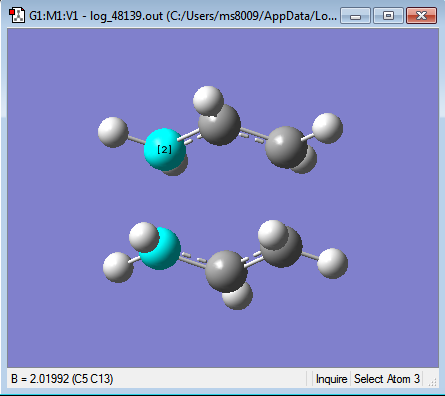The width and height of the screenshot is (445, 396).
Task: Select the central gray carbon of the lower molecule
Action: [226, 272]
